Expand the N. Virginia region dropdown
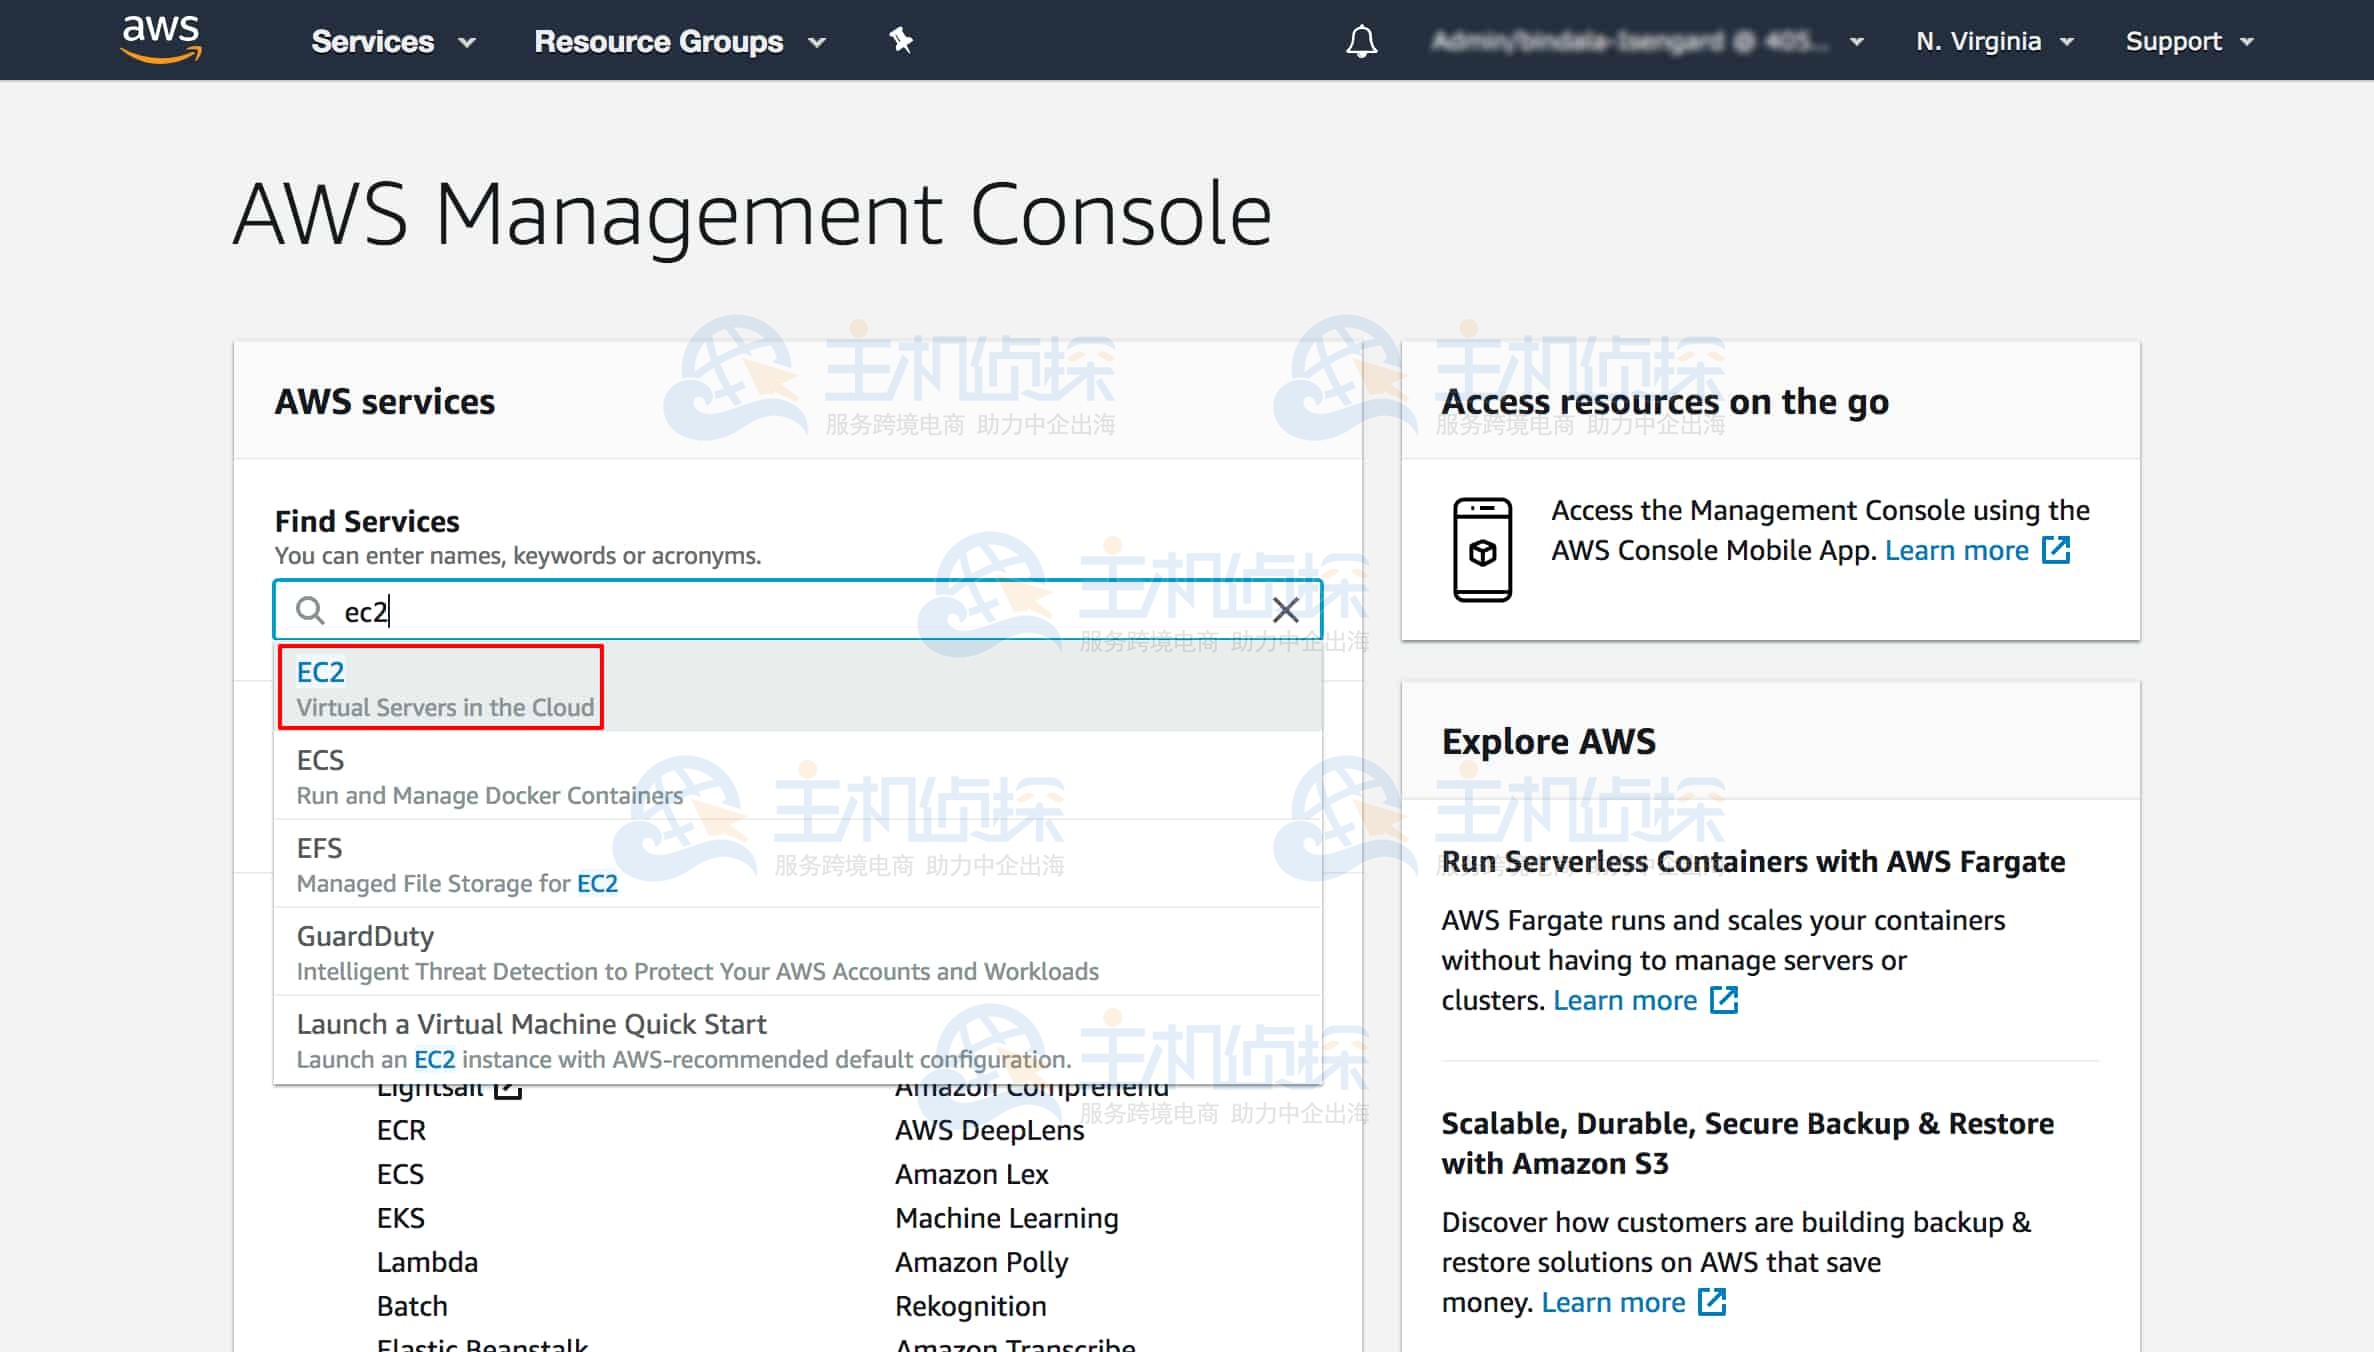This screenshot has height=1352, width=2374. (1993, 40)
